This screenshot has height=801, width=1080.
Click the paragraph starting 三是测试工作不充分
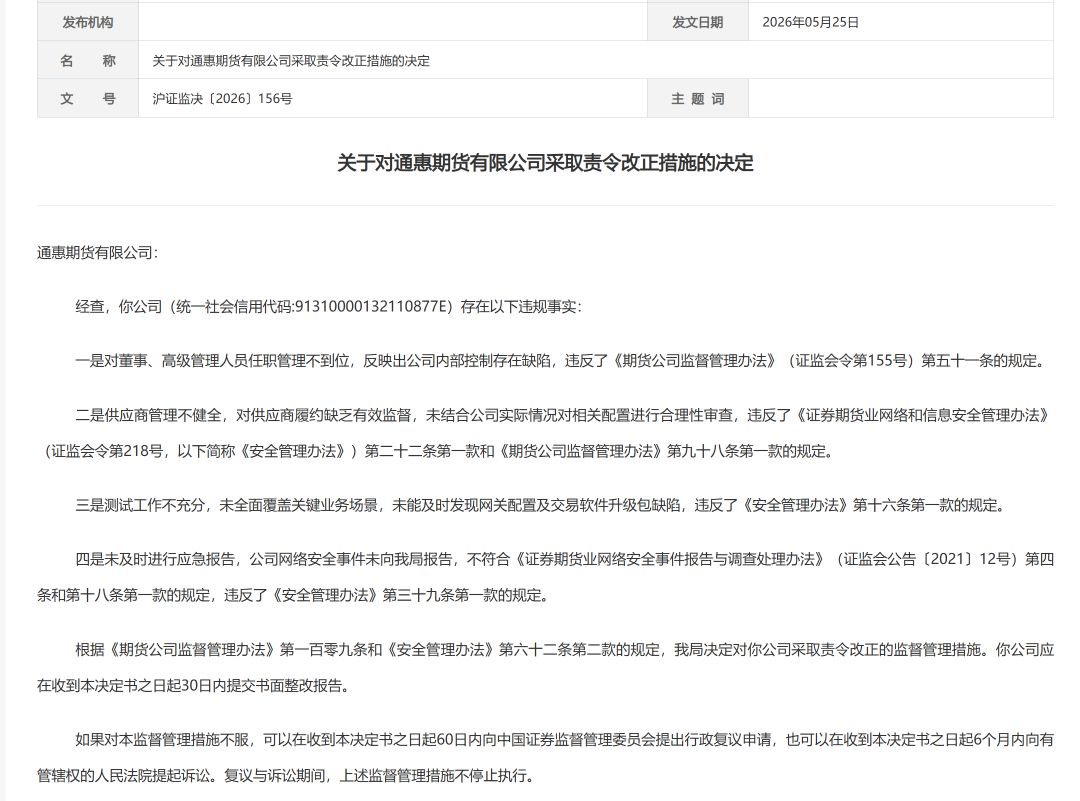click(x=542, y=505)
